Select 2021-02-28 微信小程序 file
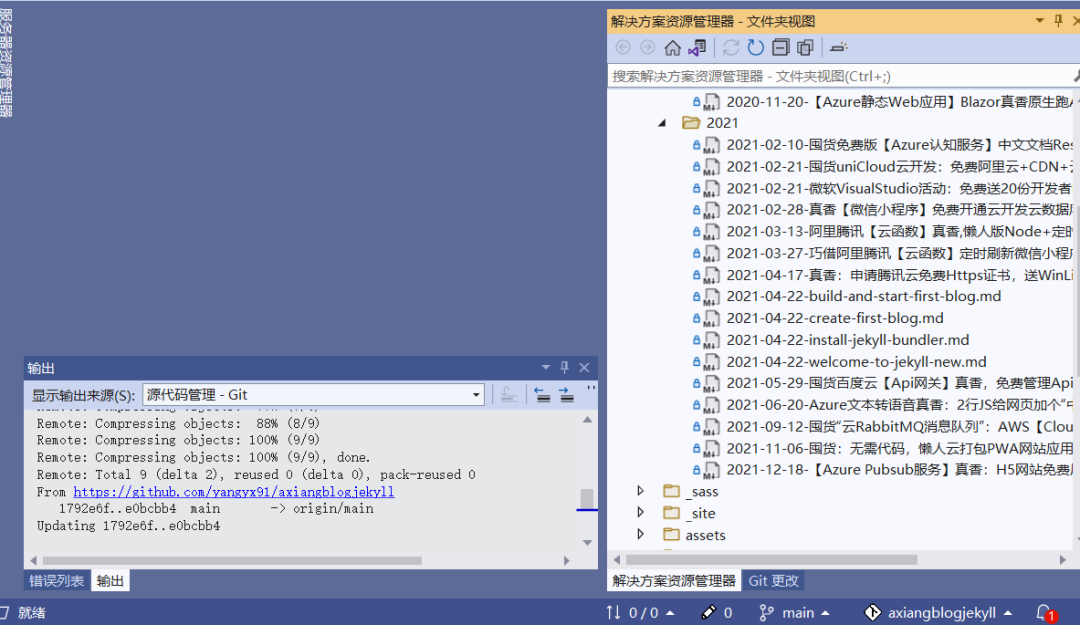1080x625 pixels. coord(899,209)
